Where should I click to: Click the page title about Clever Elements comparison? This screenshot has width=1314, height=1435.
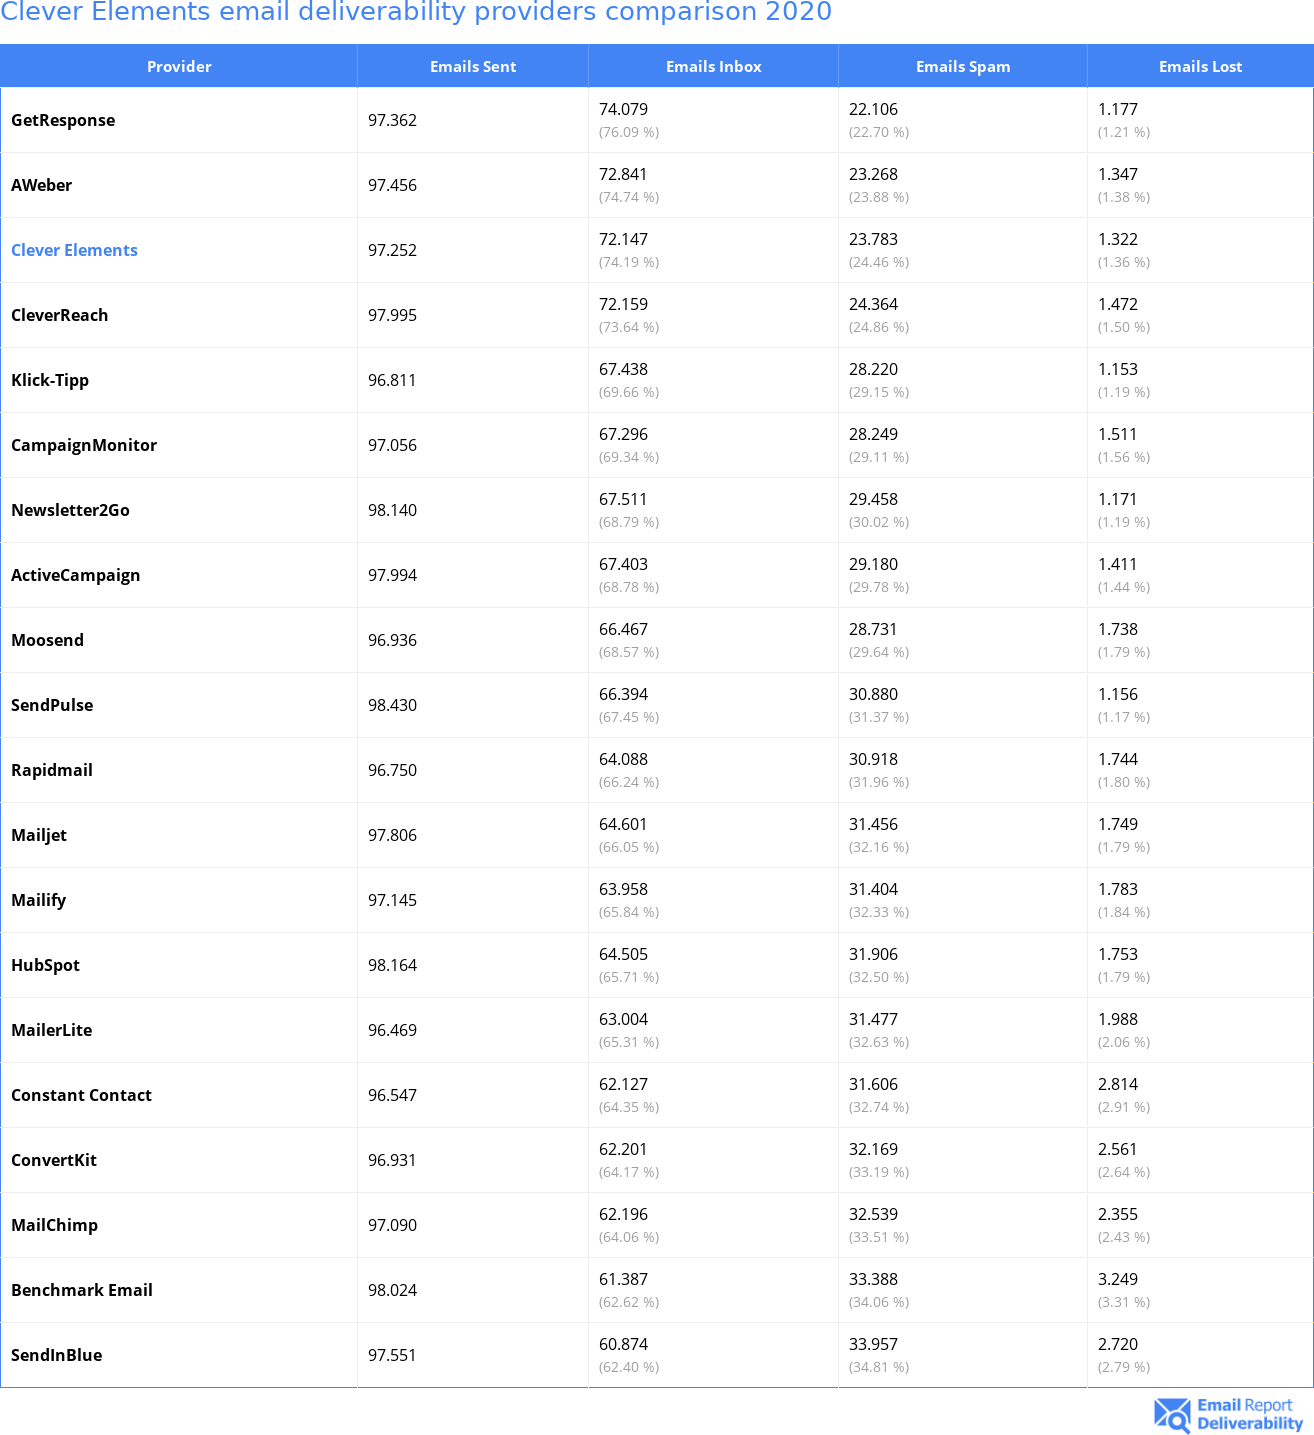pyautogui.click(x=416, y=12)
